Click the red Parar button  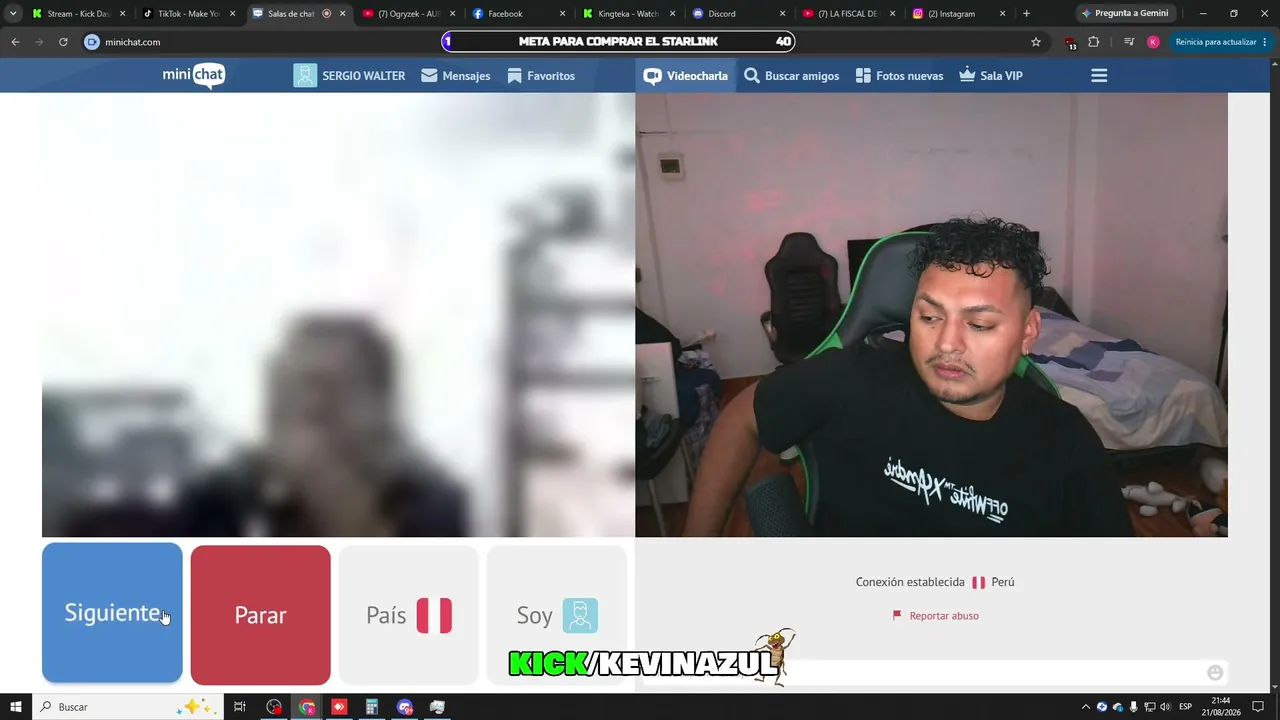pyautogui.click(x=260, y=615)
